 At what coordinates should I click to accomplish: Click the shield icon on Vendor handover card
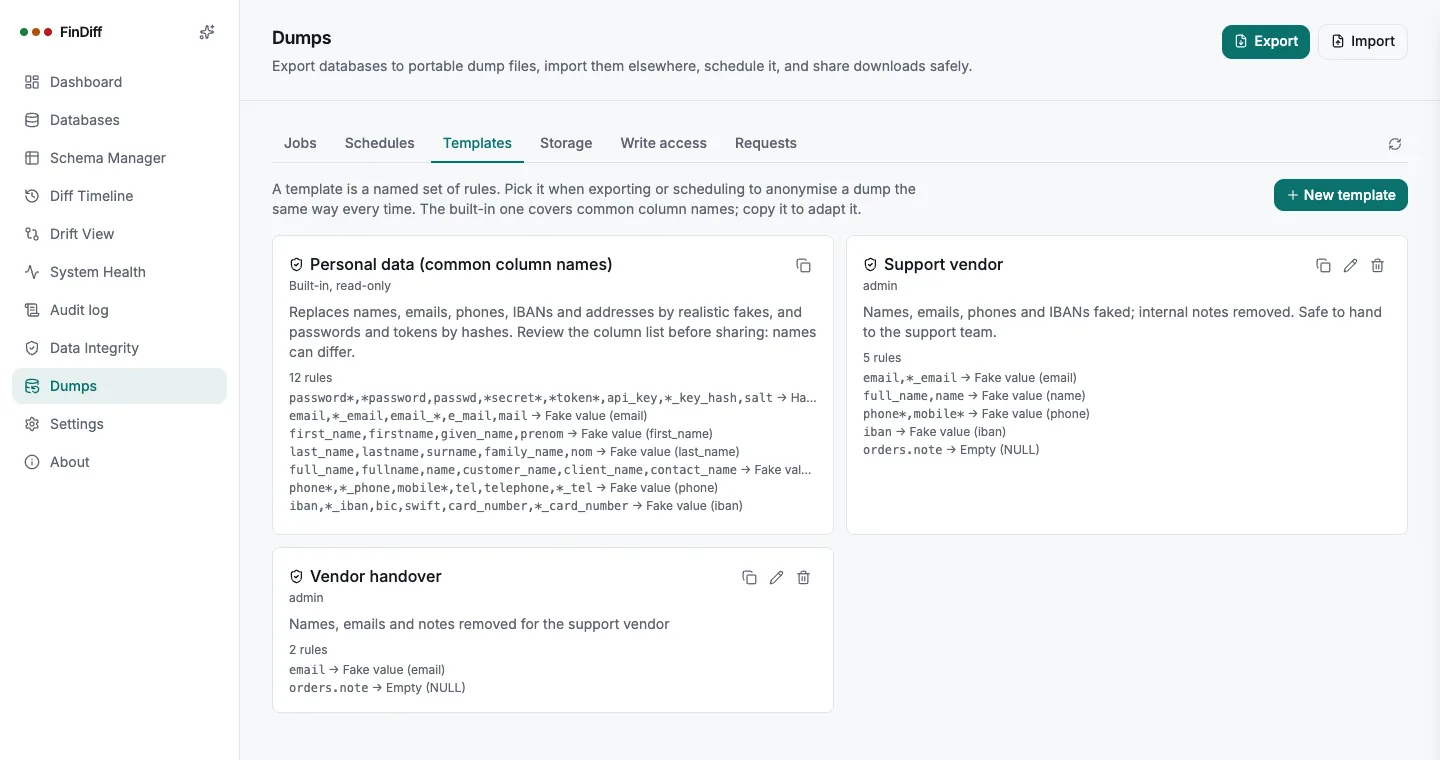pyautogui.click(x=296, y=577)
